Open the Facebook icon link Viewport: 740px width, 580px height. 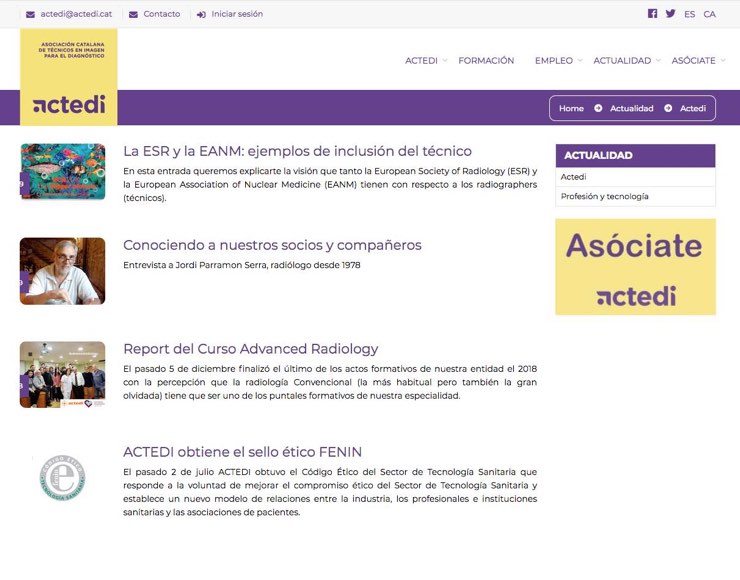652,13
